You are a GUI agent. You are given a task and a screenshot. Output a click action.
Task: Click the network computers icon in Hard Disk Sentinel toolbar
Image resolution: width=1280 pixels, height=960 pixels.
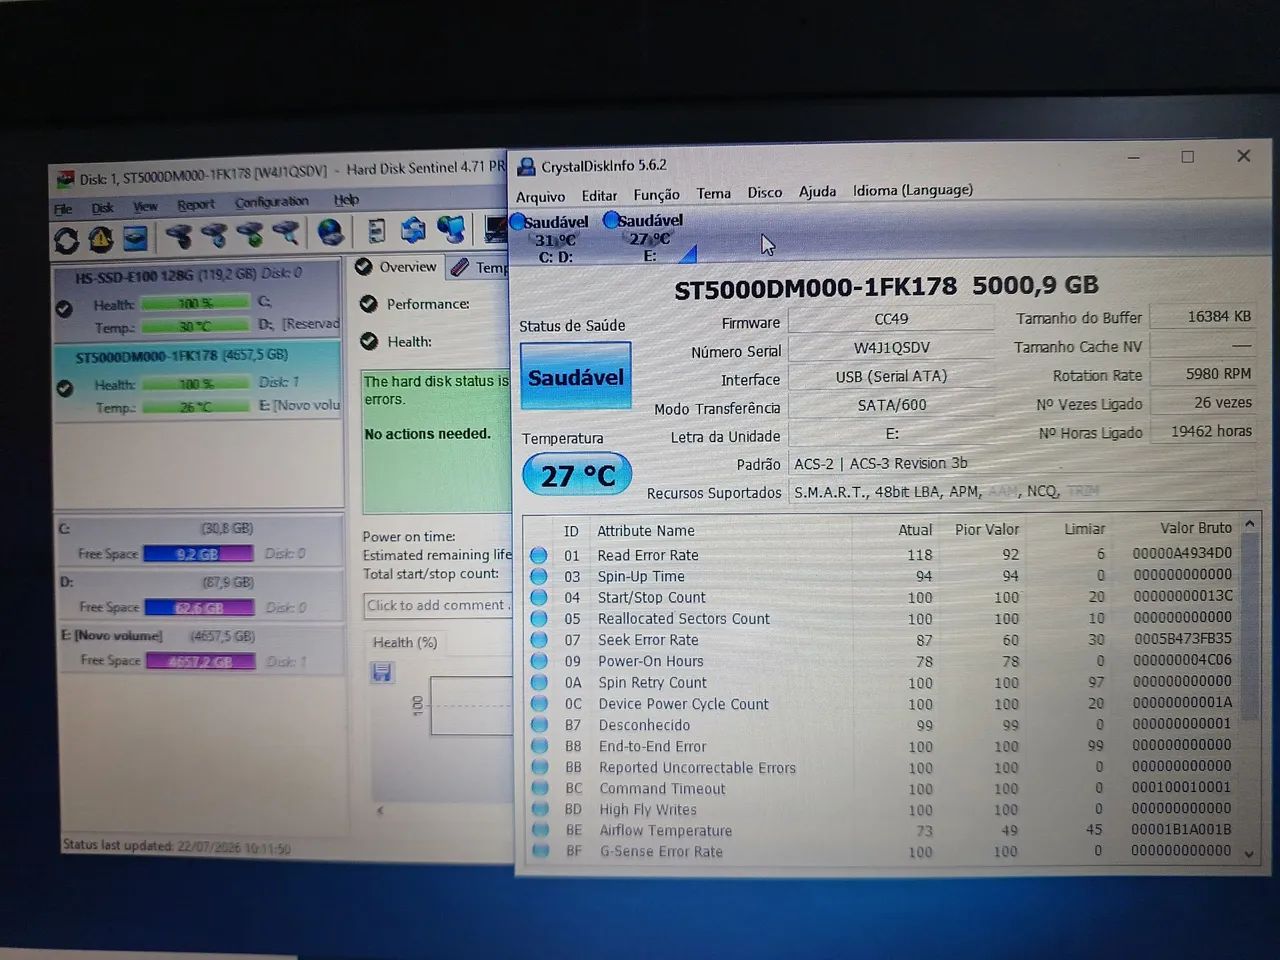(452, 229)
